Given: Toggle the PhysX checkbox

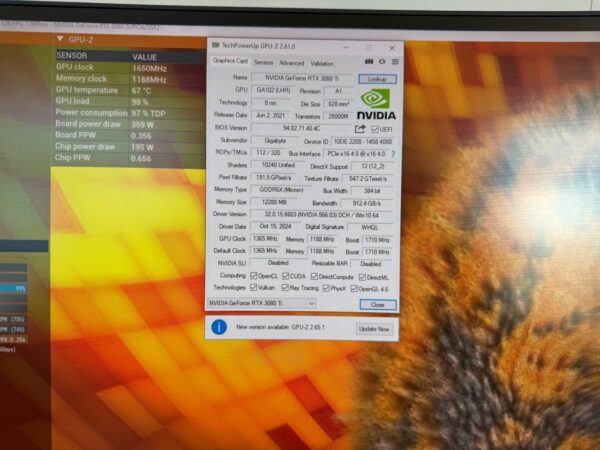Looking at the screenshot, I should pyautogui.click(x=326, y=288).
